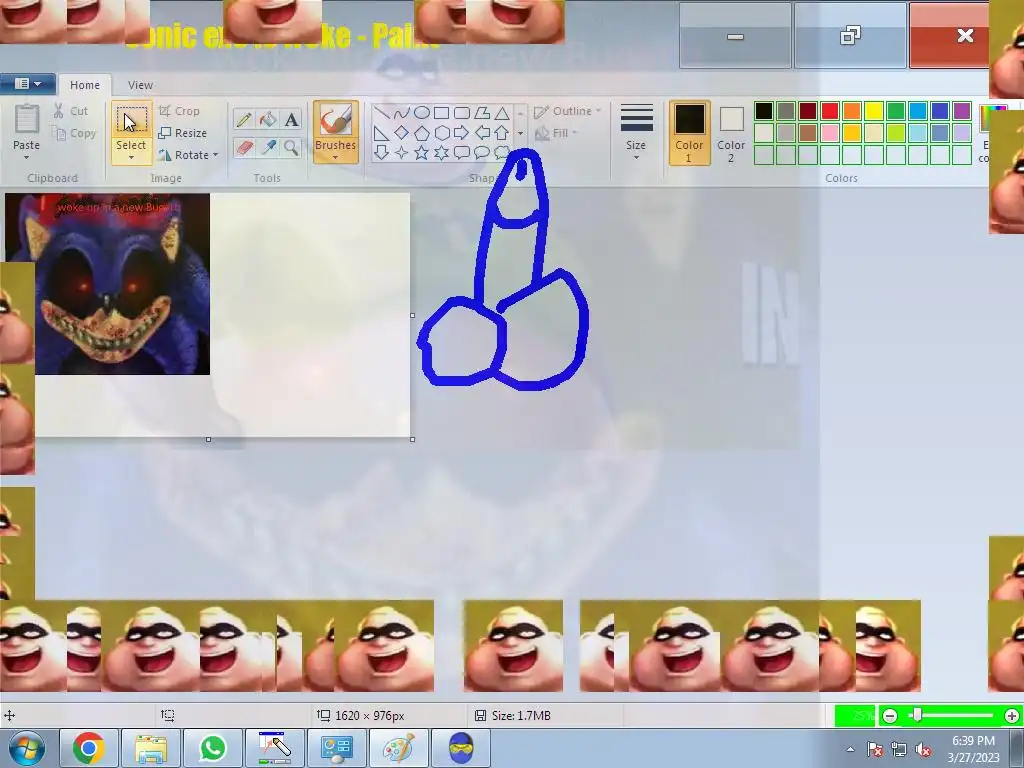Click the Cut button
1024x768 pixels.
coord(71,111)
